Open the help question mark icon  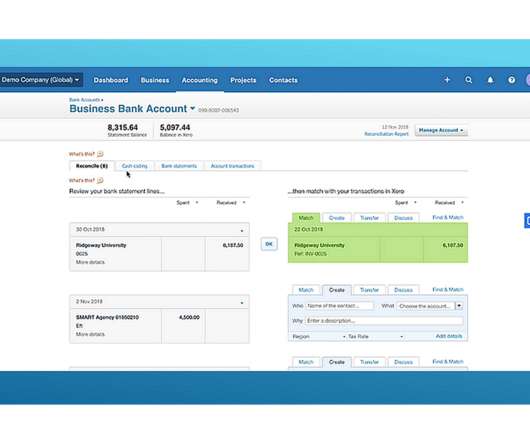point(512,80)
